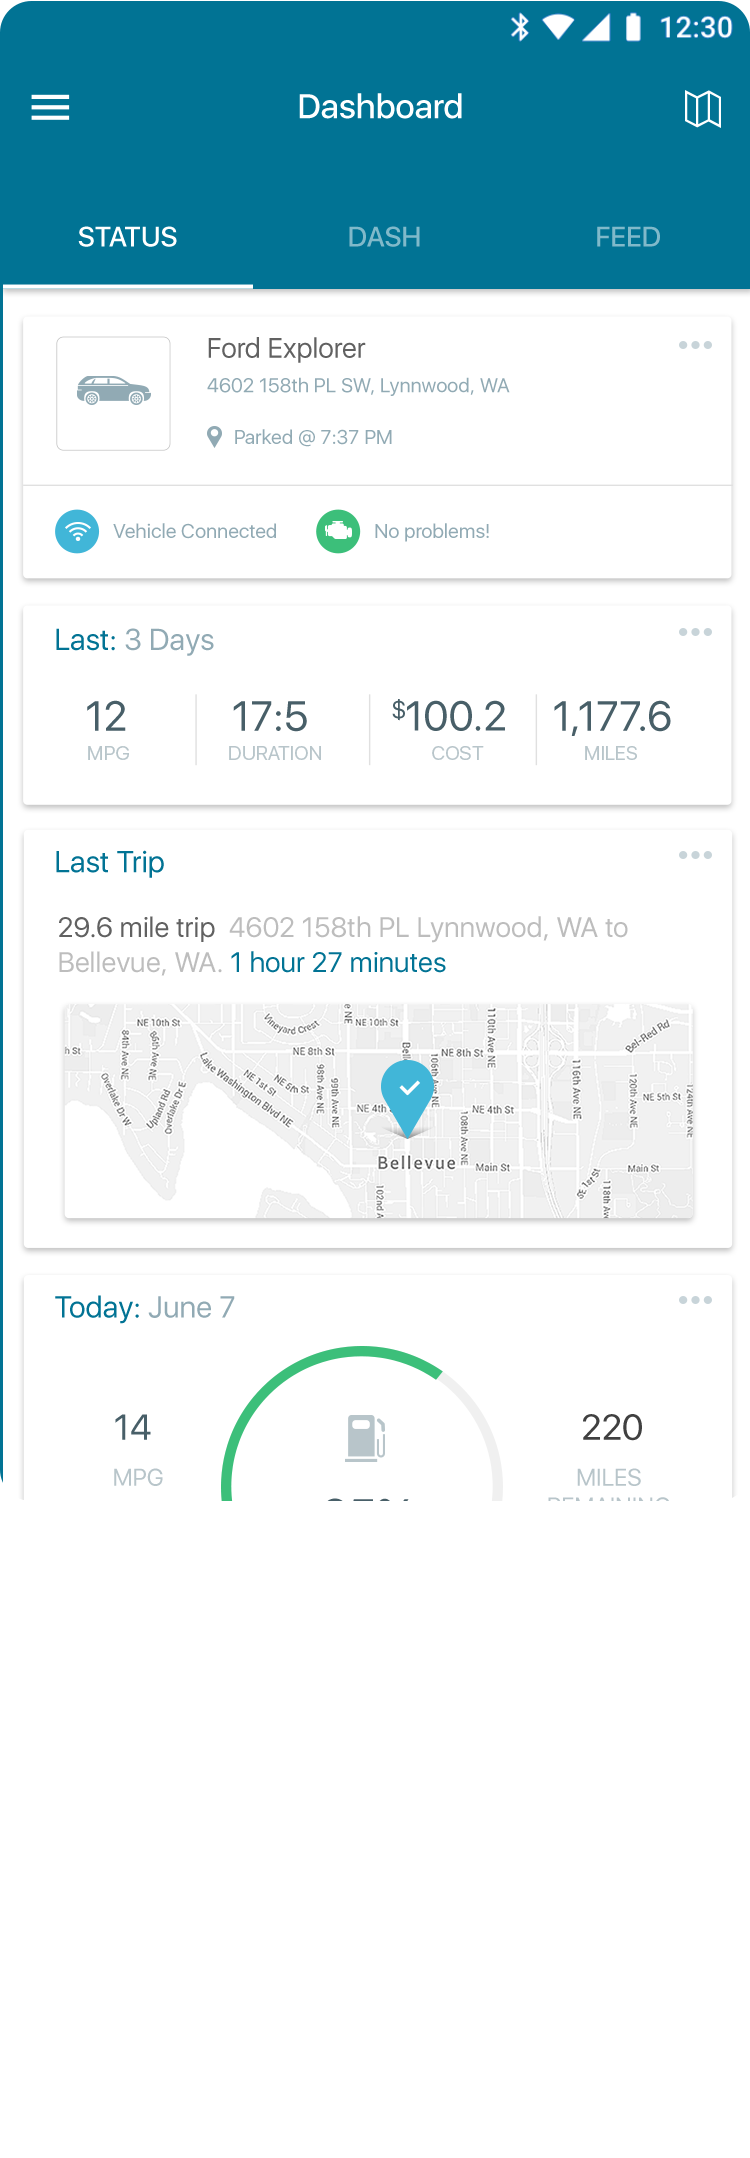This screenshot has height=2158, width=750.
Task: Switch to the FEED tab
Action: (627, 237)
